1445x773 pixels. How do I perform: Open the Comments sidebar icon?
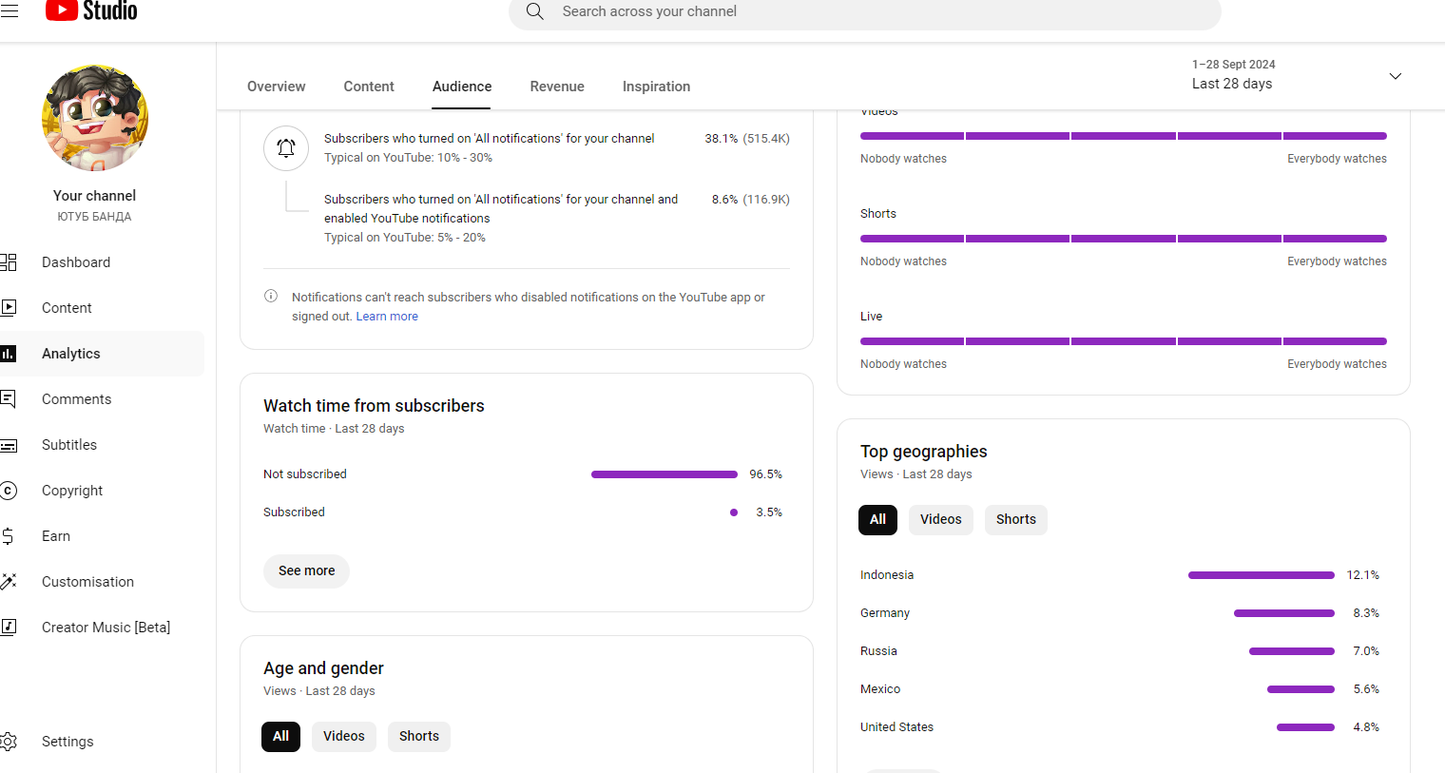[8, 399]
